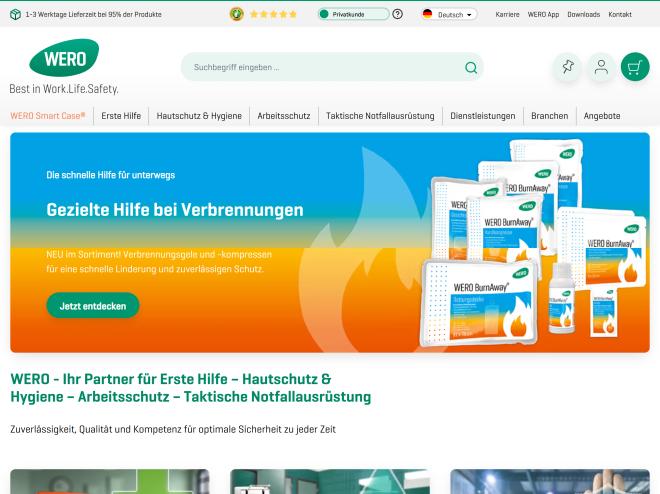Focus the Suchbegriff eingeben search field
The height and width of the screenshot is (494, 660).
332,67
